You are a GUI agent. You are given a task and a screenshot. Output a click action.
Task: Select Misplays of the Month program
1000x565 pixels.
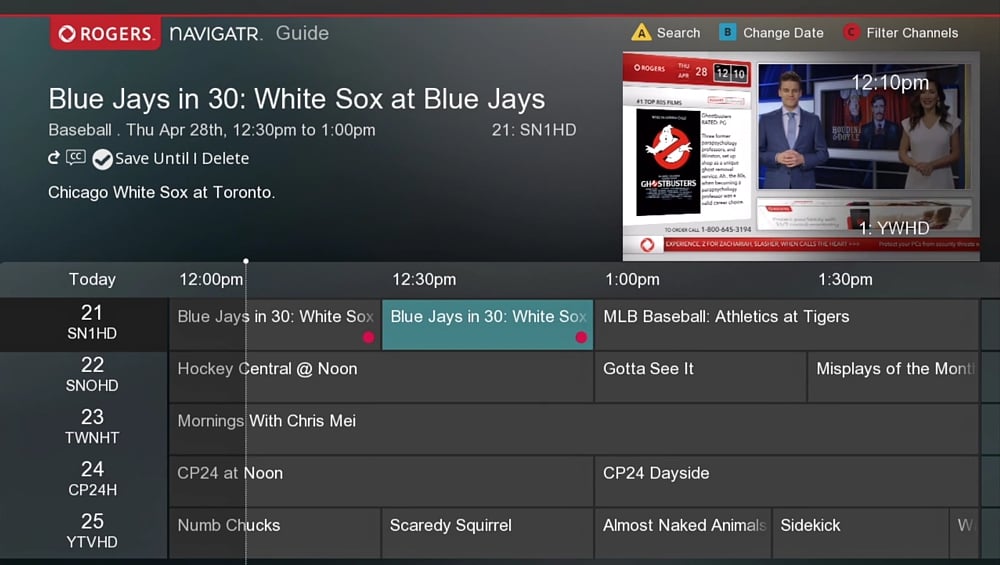(x=893, y=377)
